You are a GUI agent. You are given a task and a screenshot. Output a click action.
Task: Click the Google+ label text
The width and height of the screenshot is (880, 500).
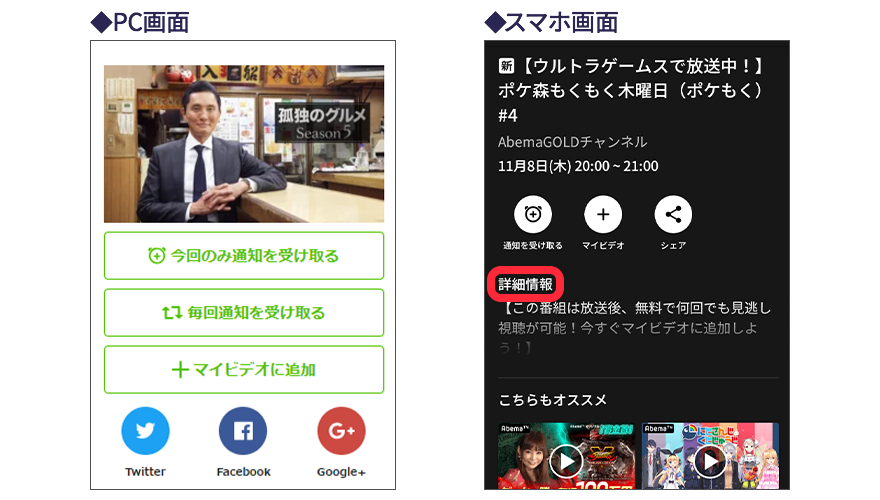[x=341, y=472]
